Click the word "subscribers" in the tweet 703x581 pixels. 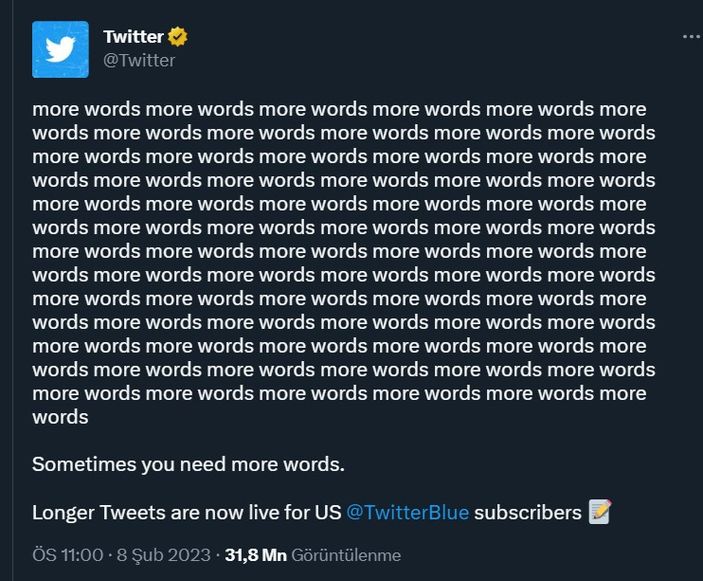point(527,512)
